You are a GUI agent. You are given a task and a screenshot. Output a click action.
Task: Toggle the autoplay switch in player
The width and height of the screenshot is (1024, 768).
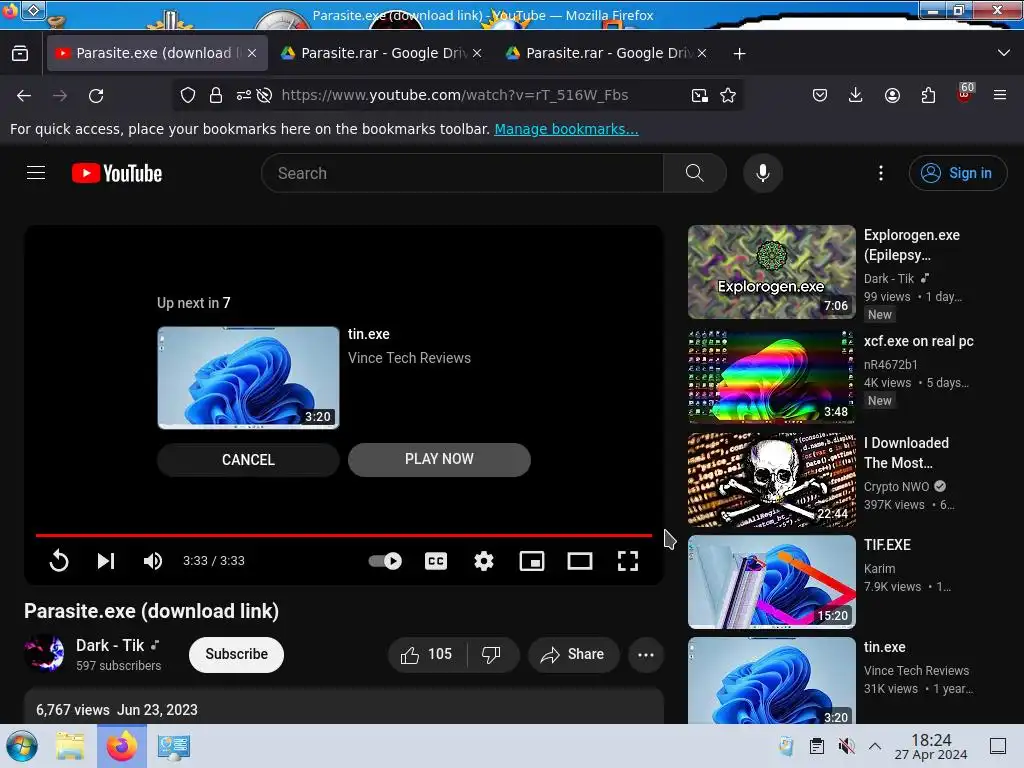pyautogui.click(x=385, y=561)
